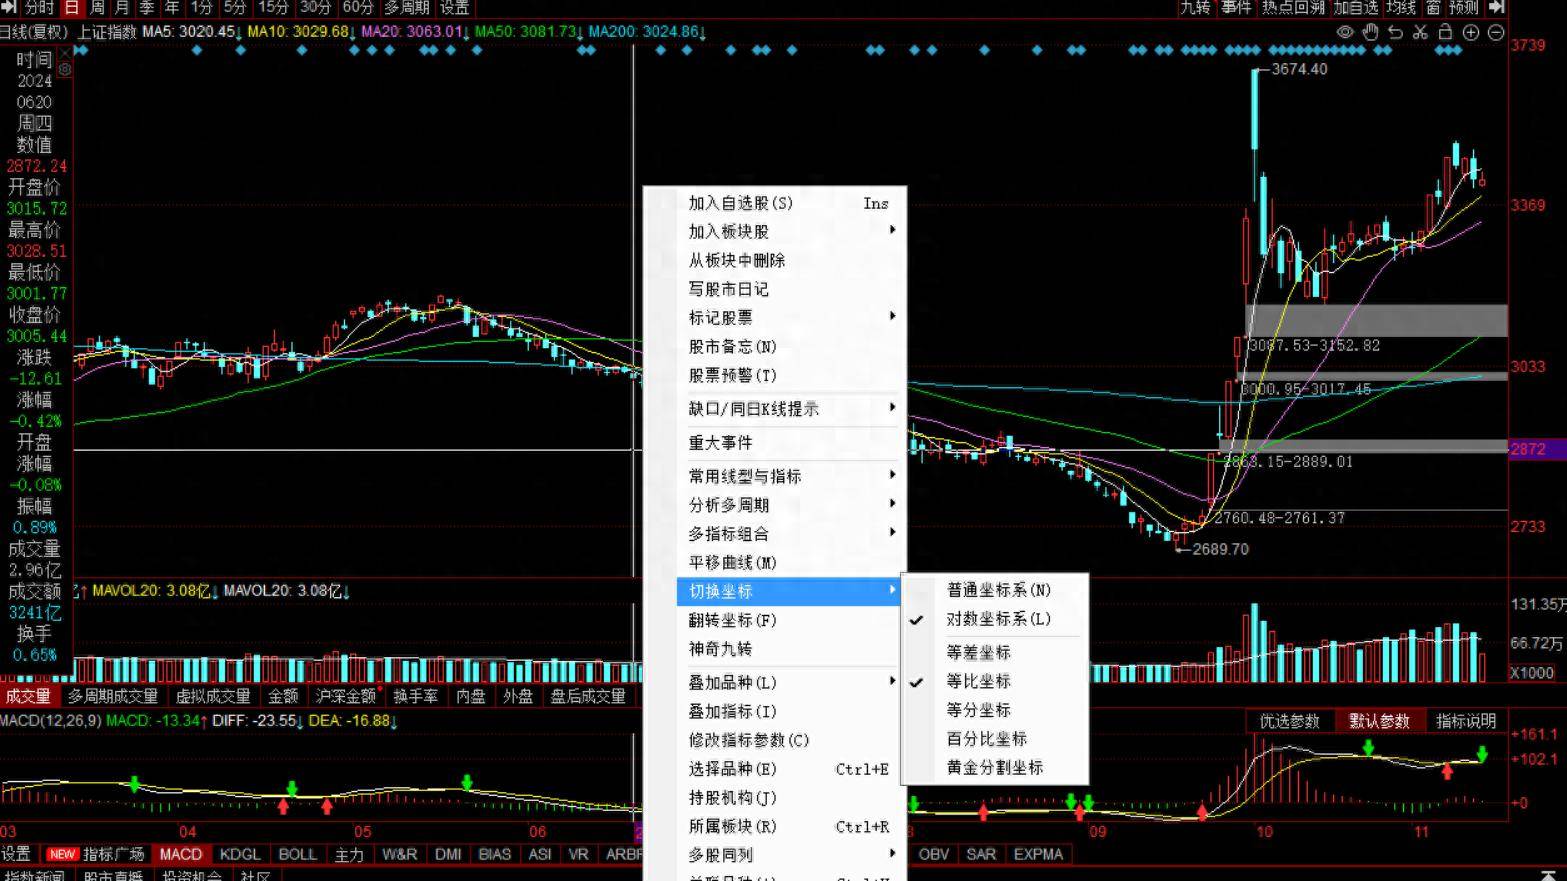
Task: Click the plus zoom-in circle icon
Action: [x=1470, y=32]
